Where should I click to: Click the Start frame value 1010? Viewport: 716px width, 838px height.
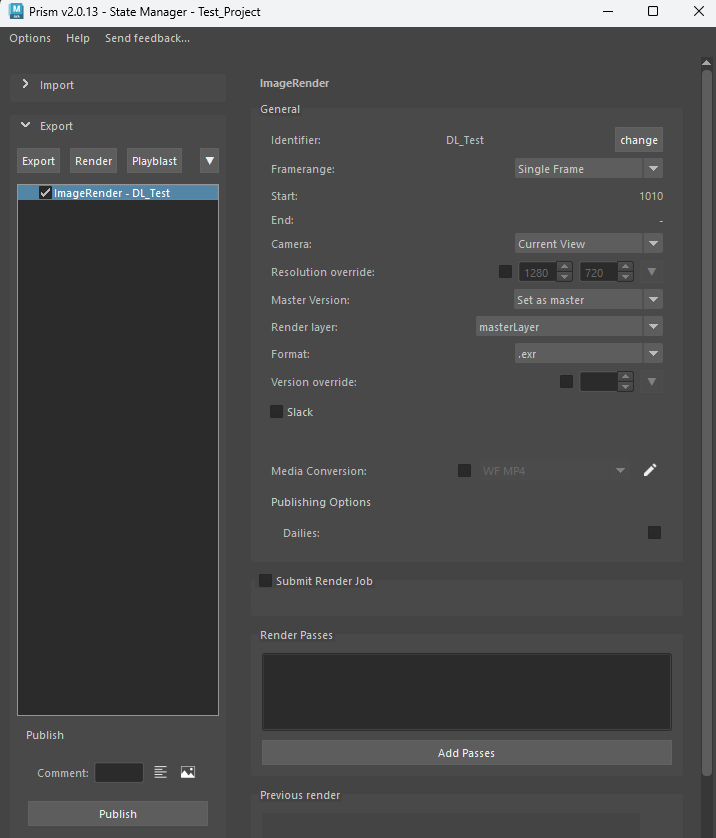pyautogui.click(x=651, y=196)
